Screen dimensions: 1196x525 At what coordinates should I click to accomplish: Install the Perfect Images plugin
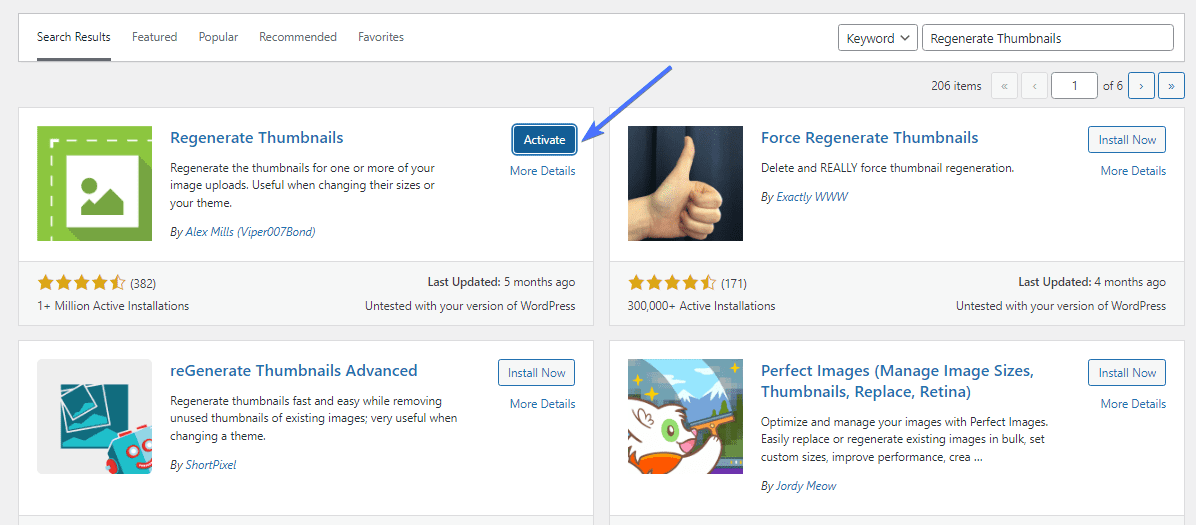coord(1127,372)
